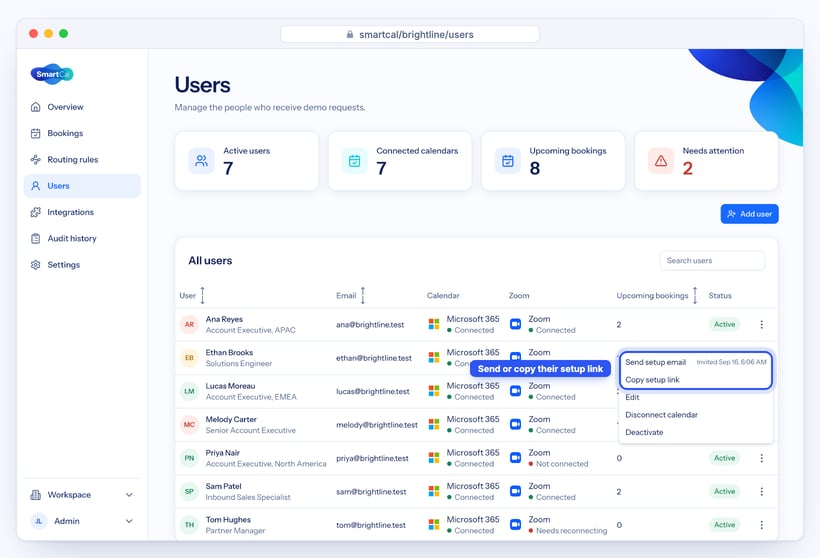Click TH avatar for Tom Hughes

point(189,525)
